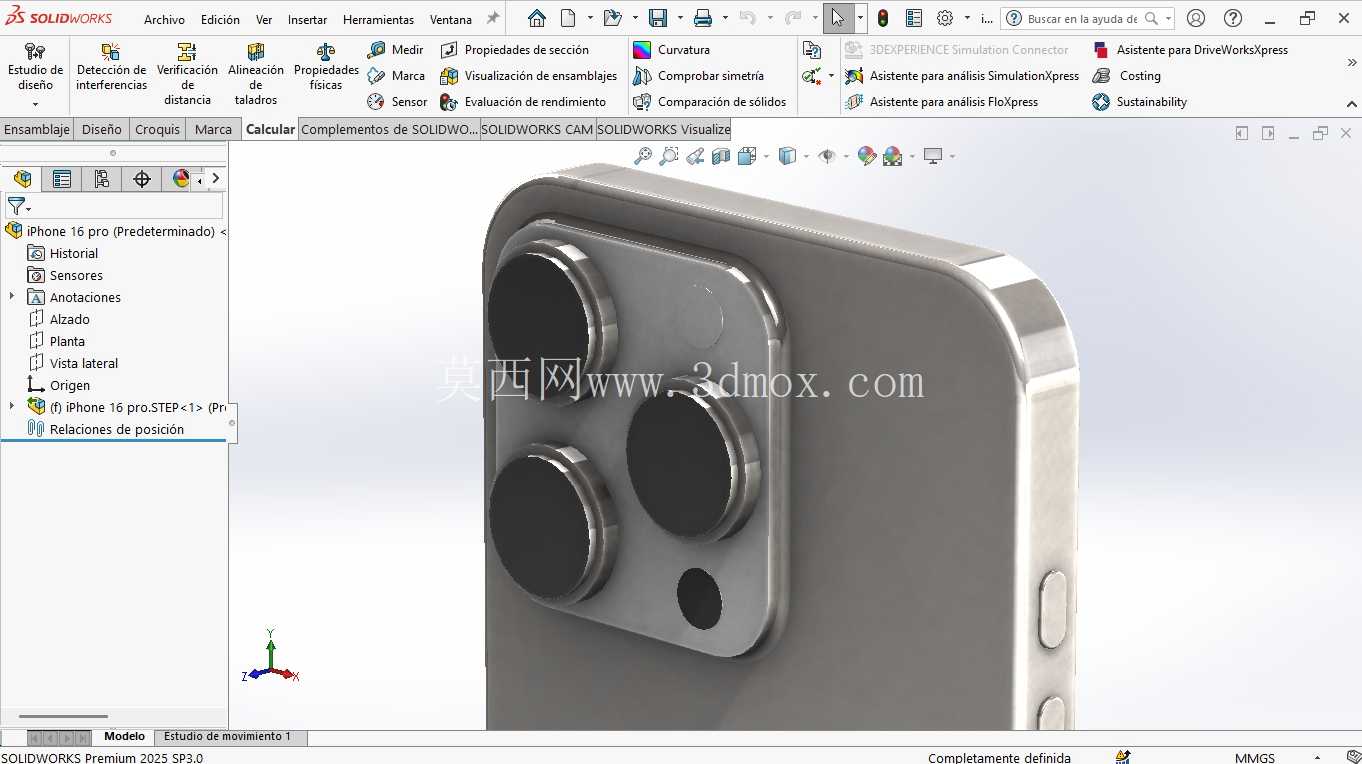Create a new document via New icon
Viewport: 1362px width, 764px height.
568,18
